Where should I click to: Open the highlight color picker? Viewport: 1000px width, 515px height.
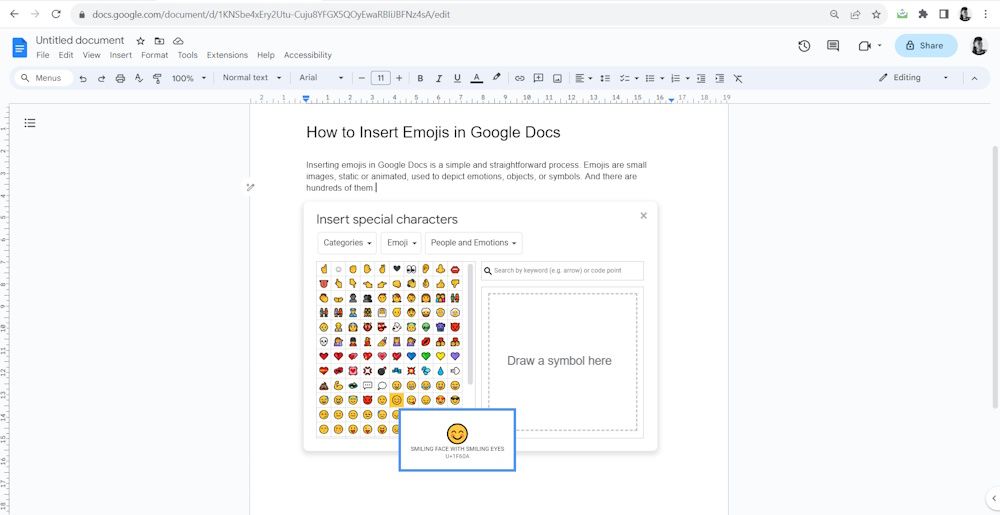click(x=496, y=78)
